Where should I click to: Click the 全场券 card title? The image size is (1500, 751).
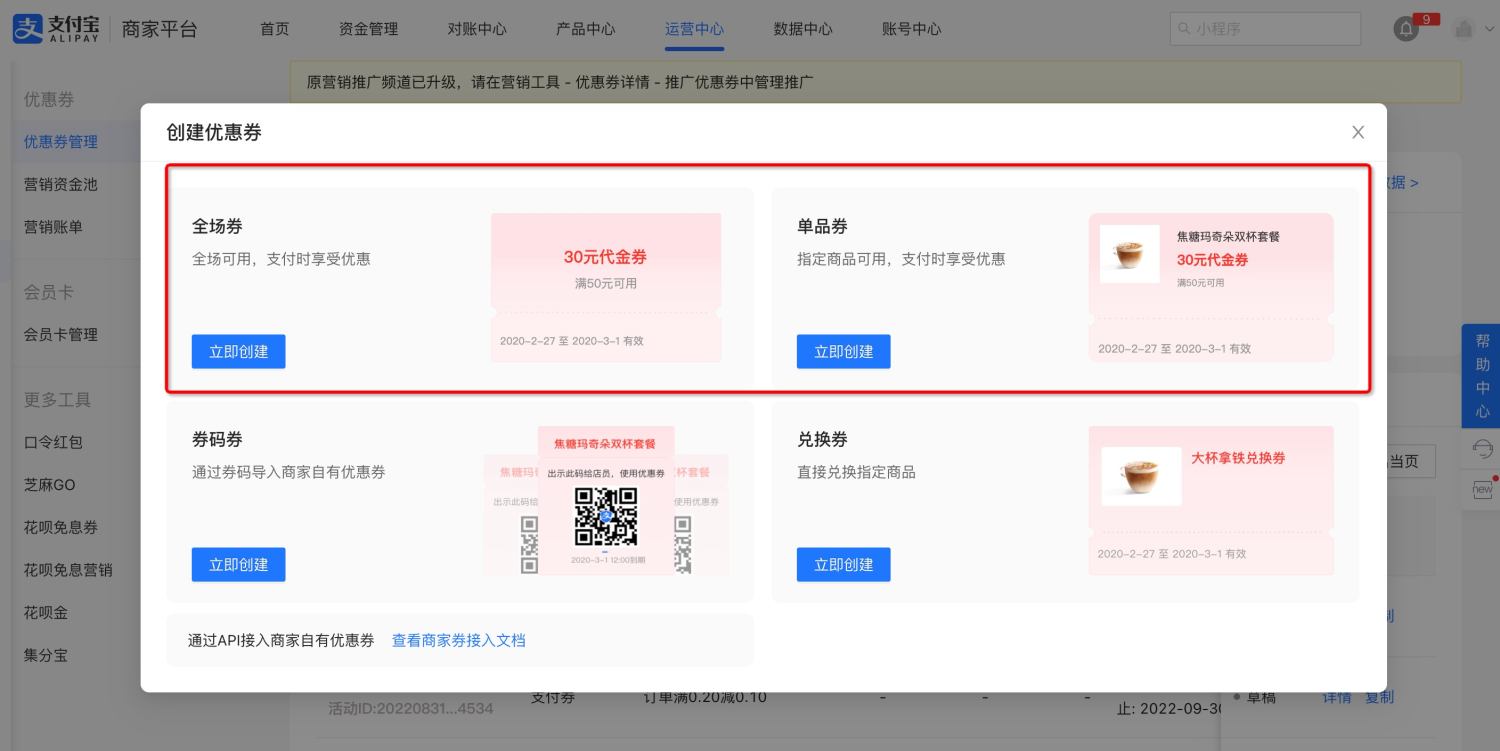(x=217, y=226)
